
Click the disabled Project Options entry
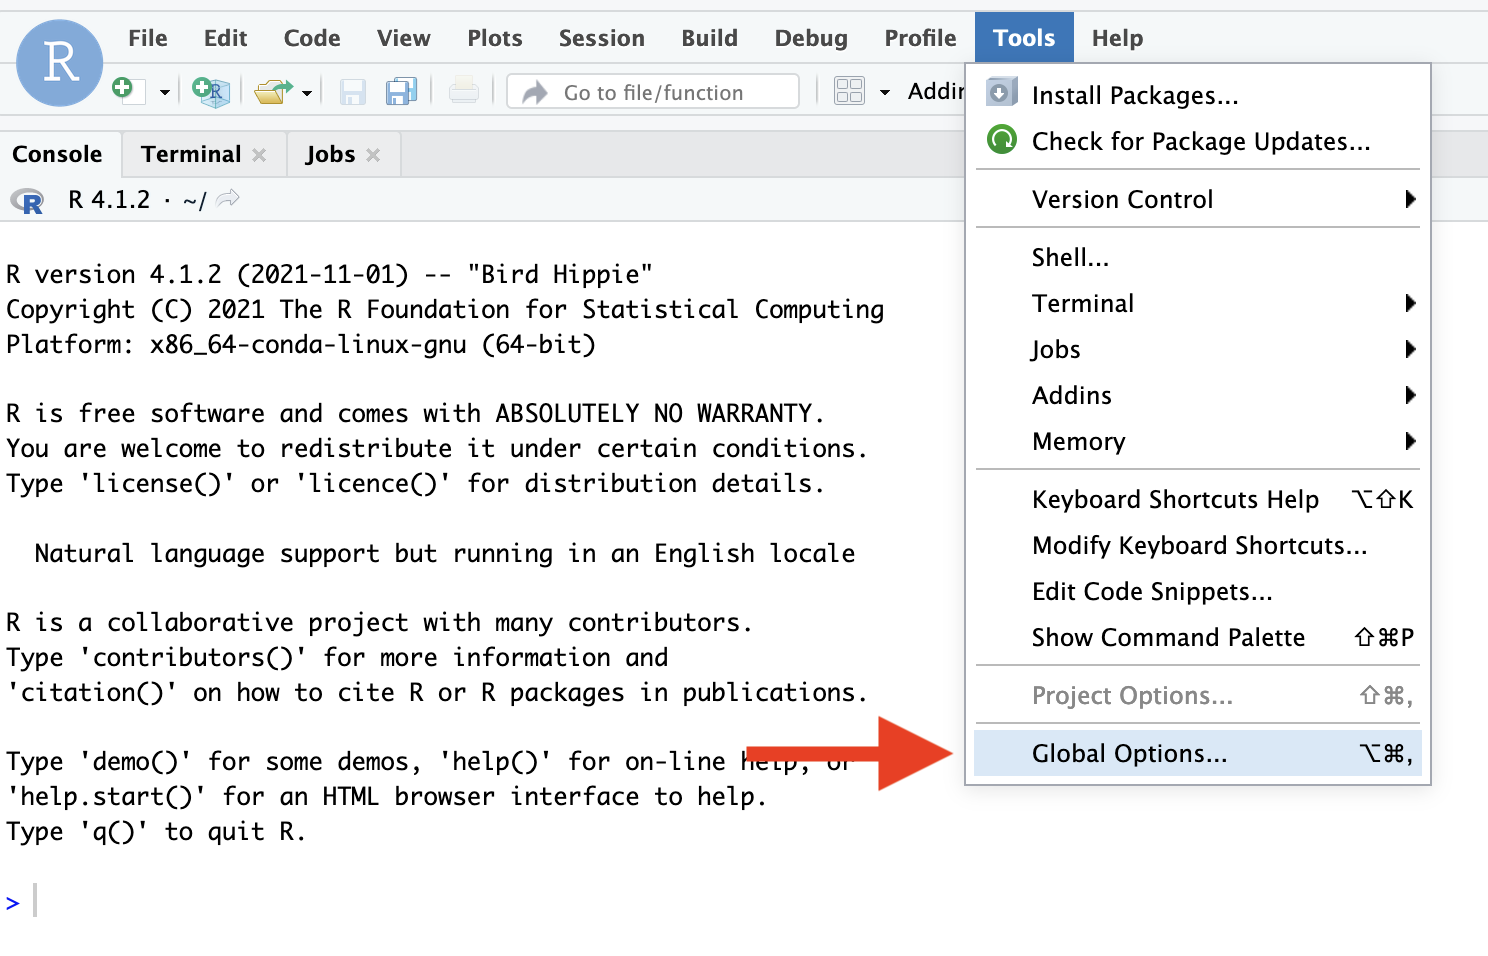point(1198,695)
